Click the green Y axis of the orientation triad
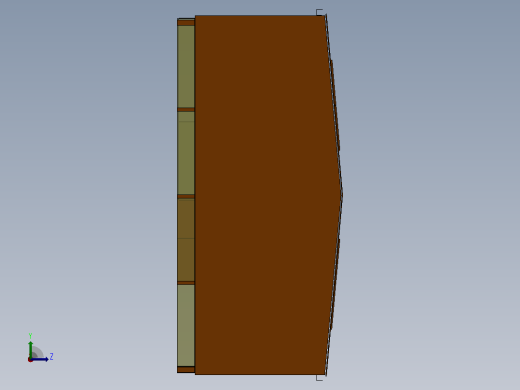The image size is (520, 390). tap(31, 349)
